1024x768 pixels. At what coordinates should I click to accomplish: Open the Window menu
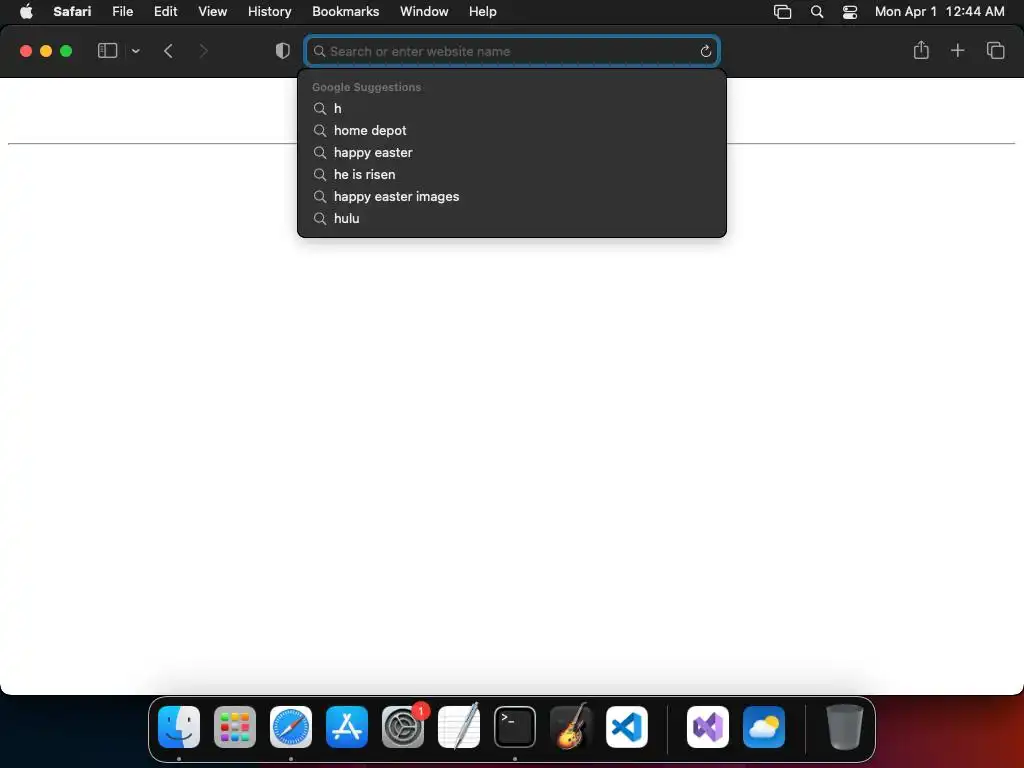tap(424, 12)
